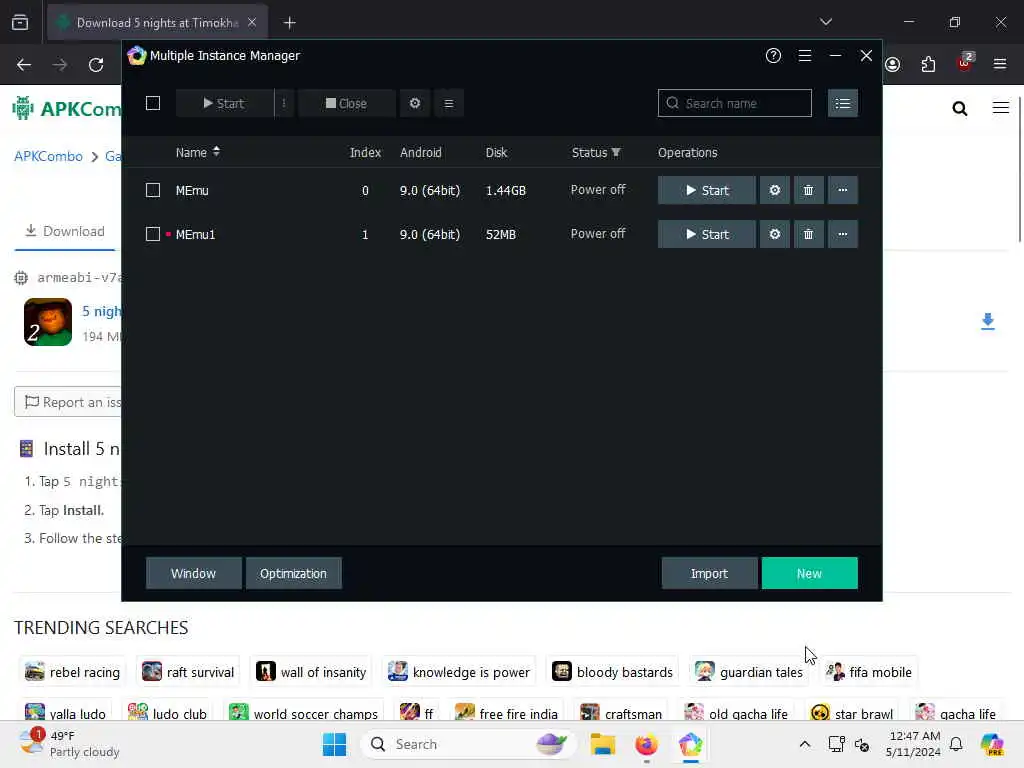The width and height of the screenshot is (1024, 768).
Task: Click the Disk column header
Action: click(x=496, y=152)
